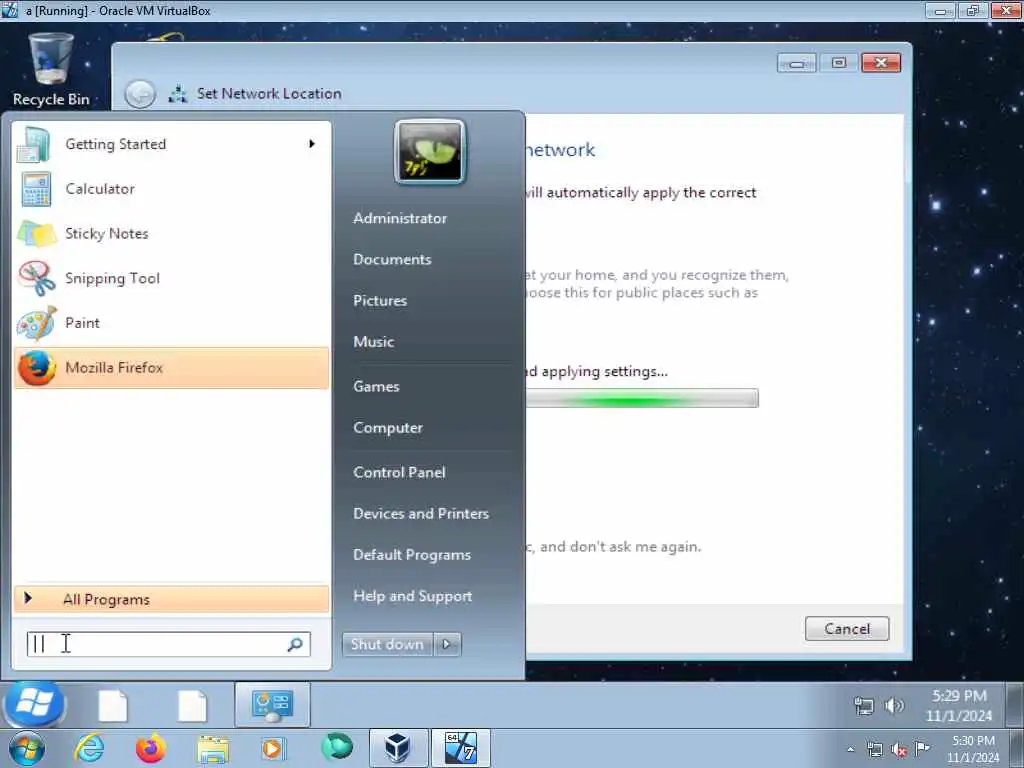Open Control Panel

click(x=399, y=473)
